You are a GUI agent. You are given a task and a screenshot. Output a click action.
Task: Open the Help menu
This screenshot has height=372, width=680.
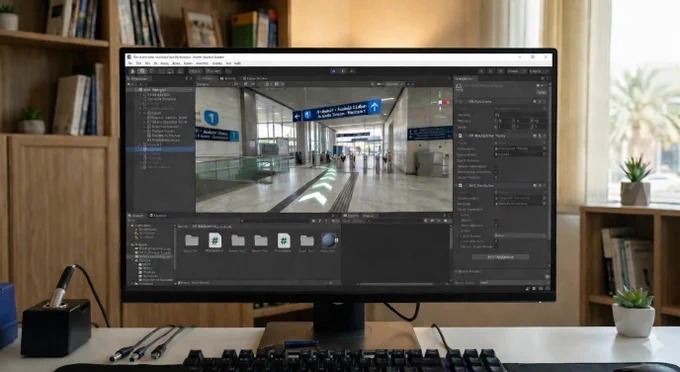click(x=238, y=63)
